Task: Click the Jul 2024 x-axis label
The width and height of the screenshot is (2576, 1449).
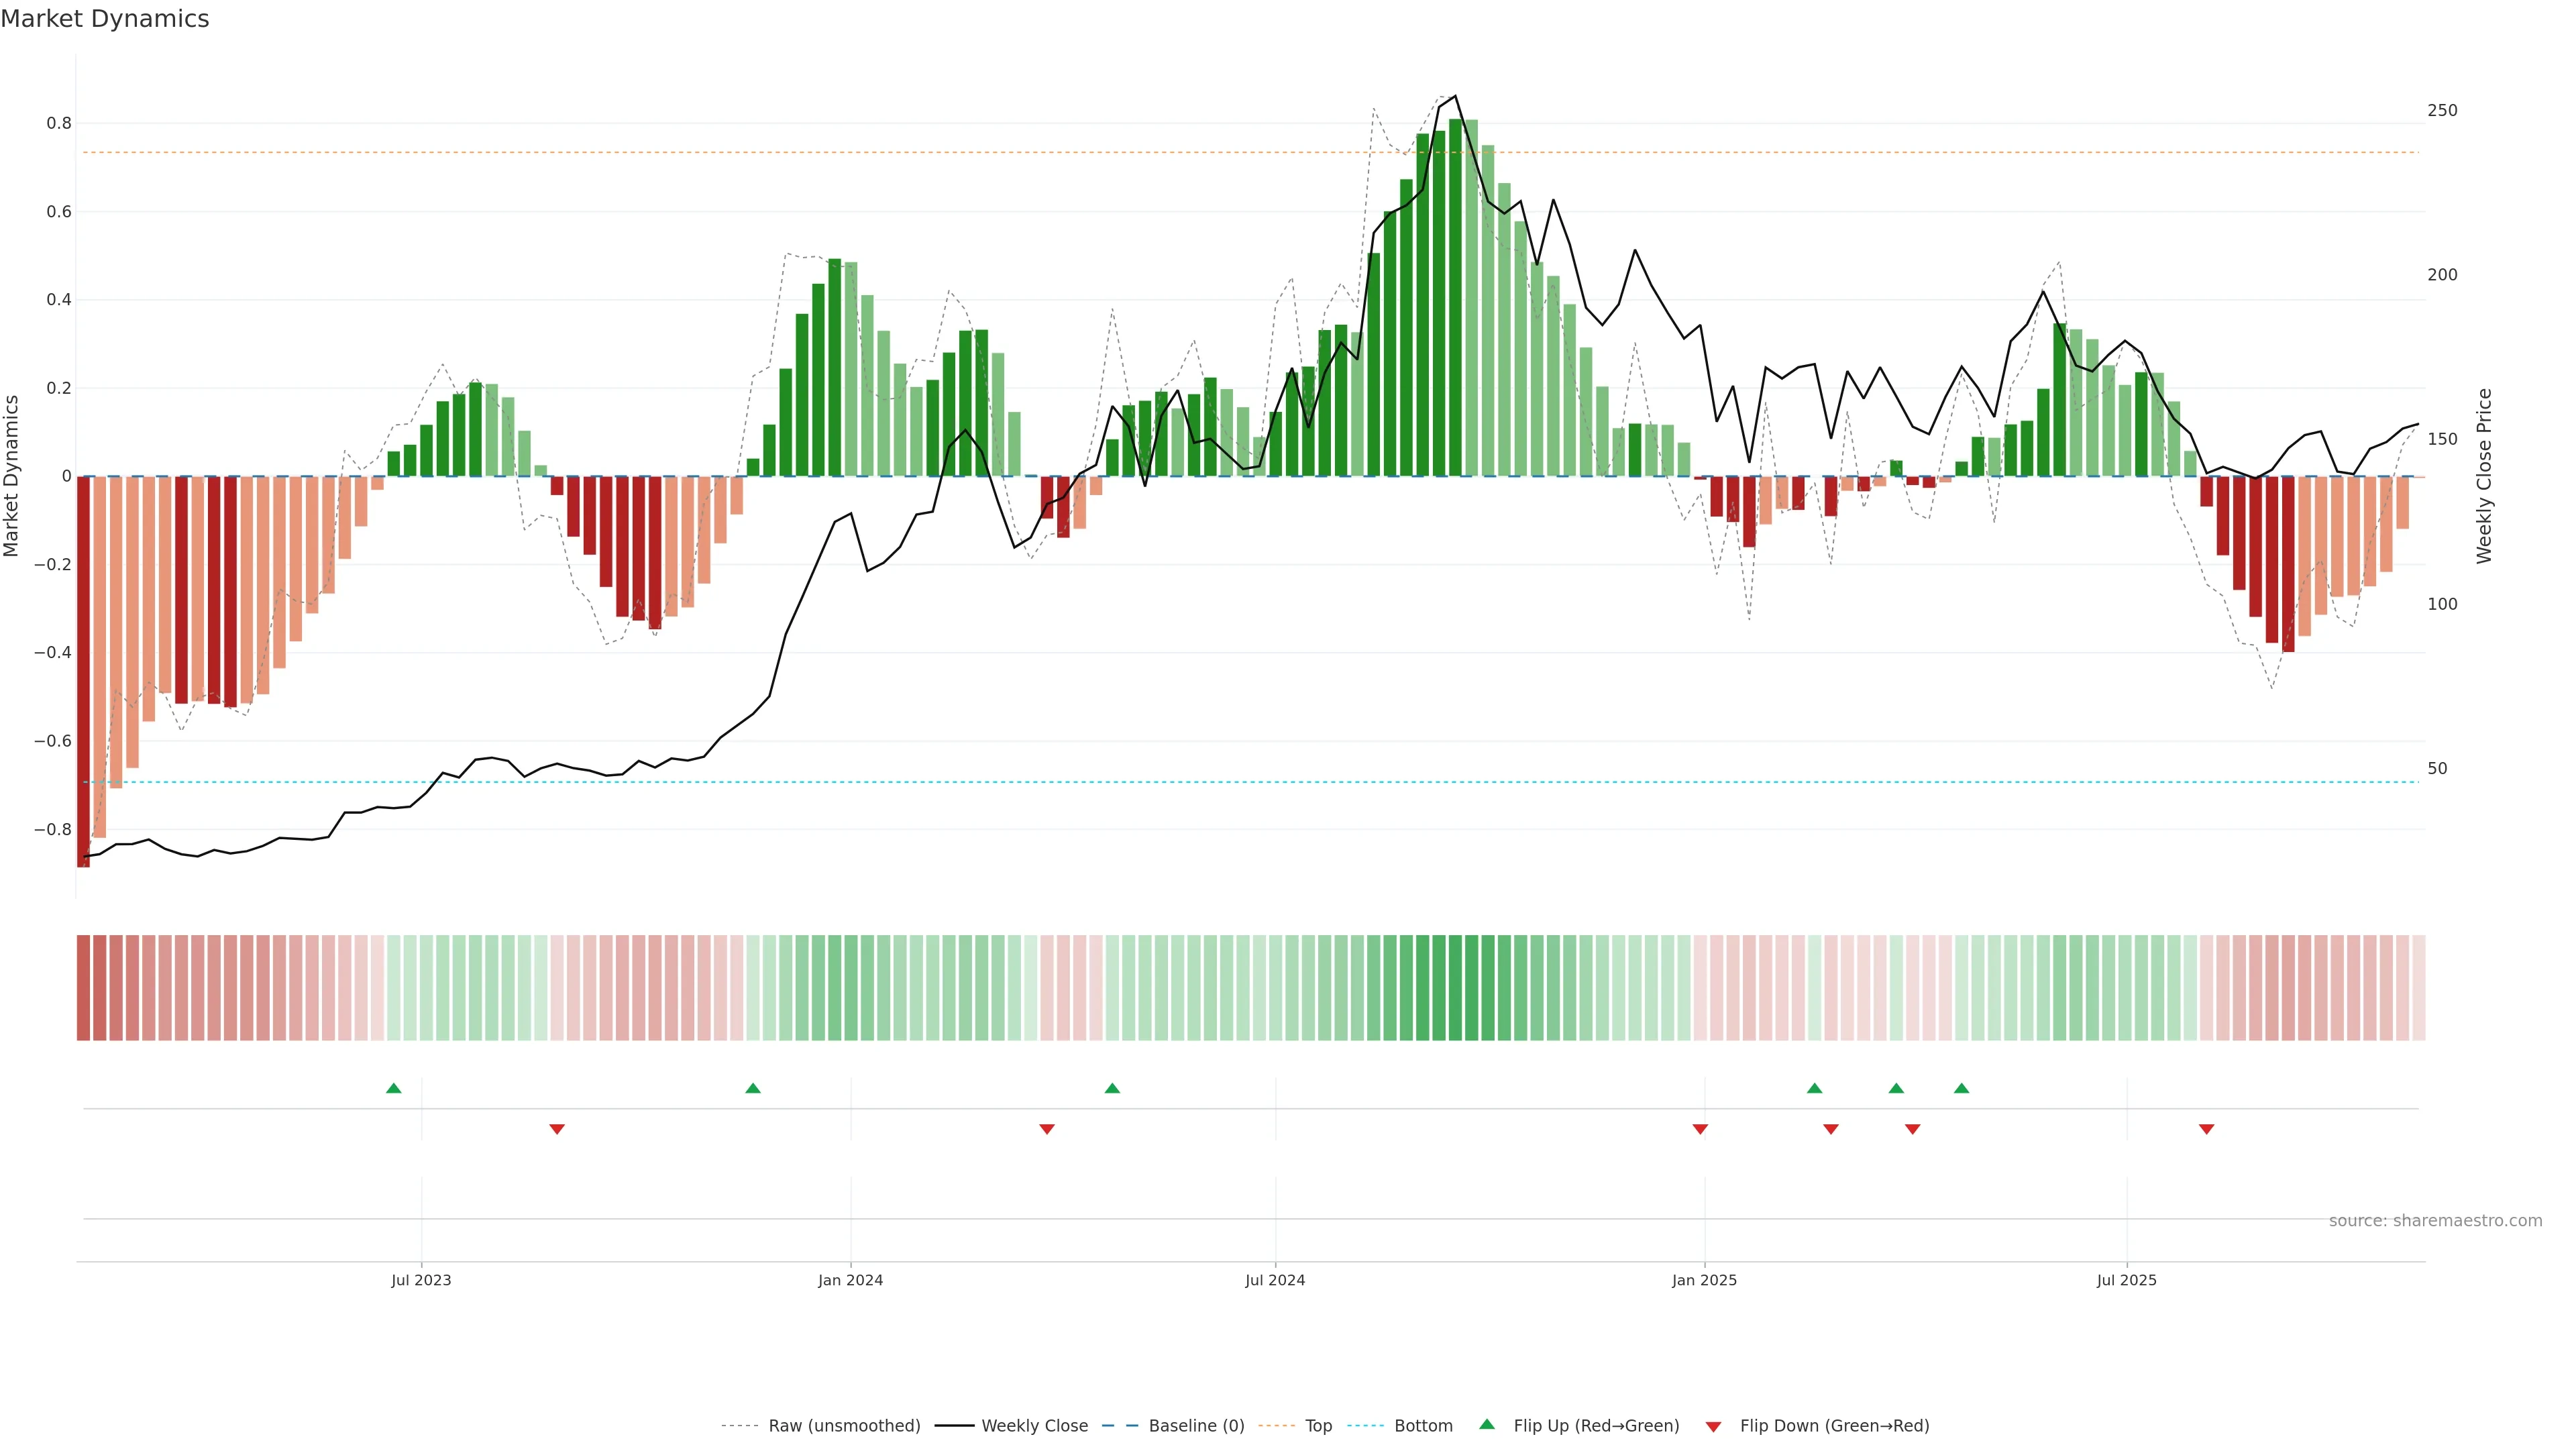Action: pos(1275,1280)
